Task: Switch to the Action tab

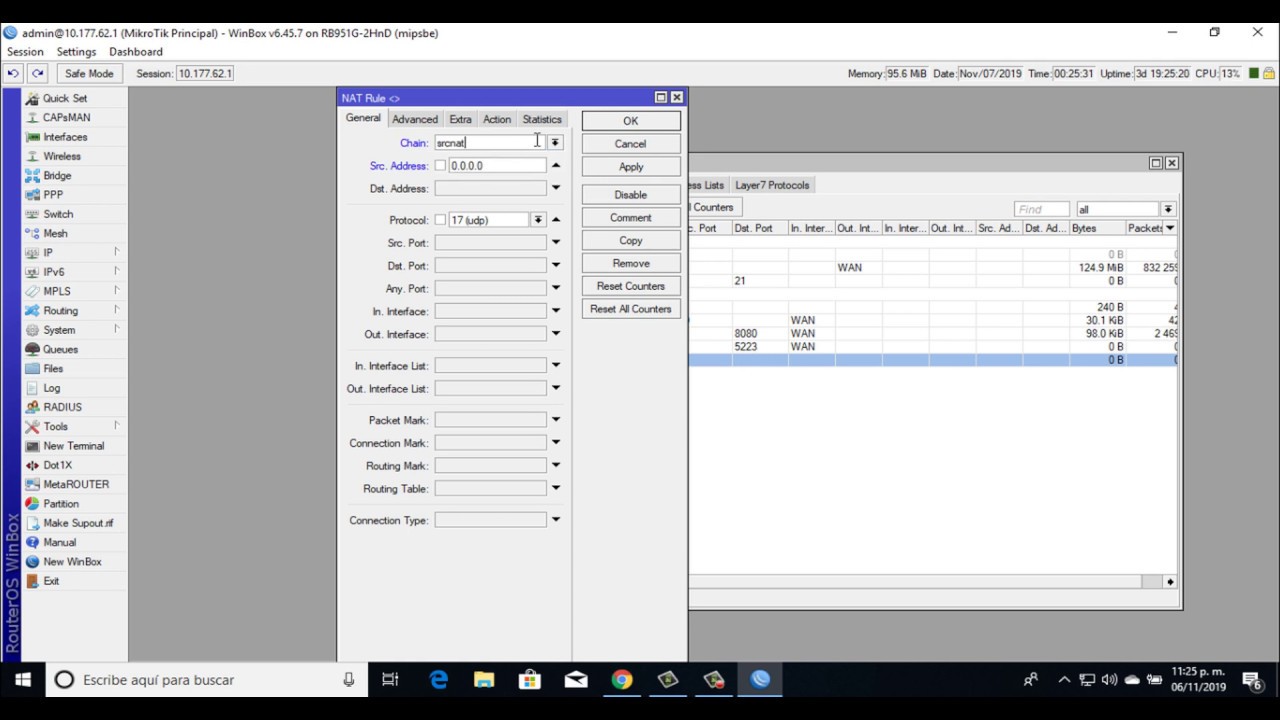Action: click(497, 119)
